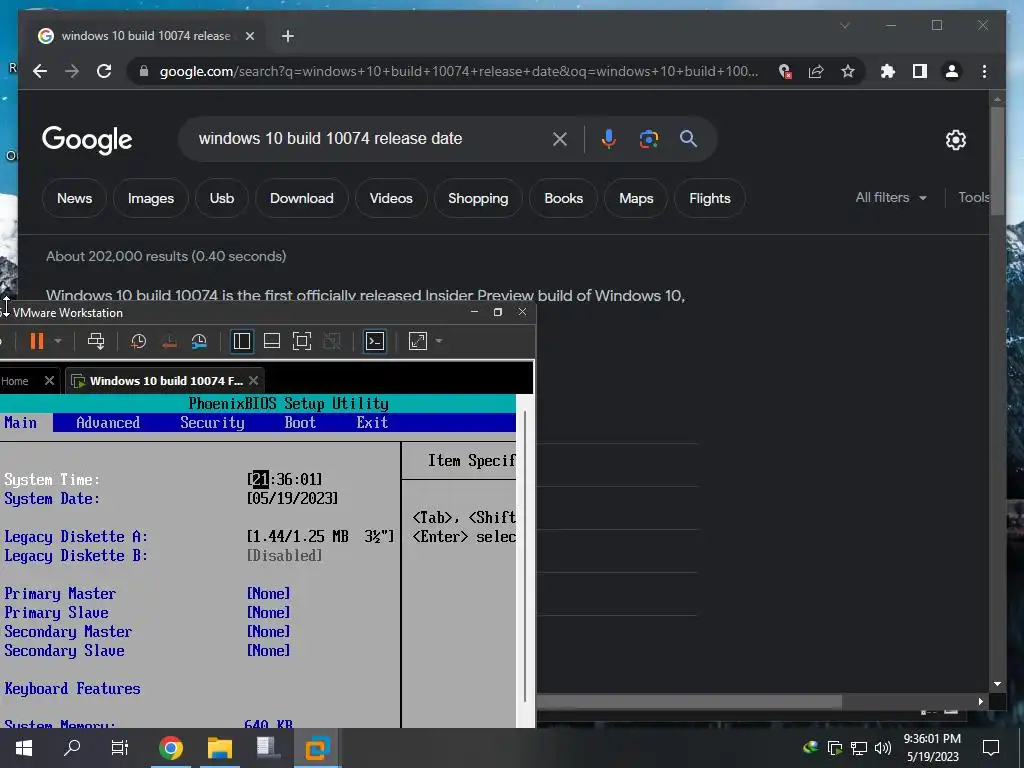Close the windows 10 build 10074 Chrome tab
1024x768 pixels.
(249, 36)
